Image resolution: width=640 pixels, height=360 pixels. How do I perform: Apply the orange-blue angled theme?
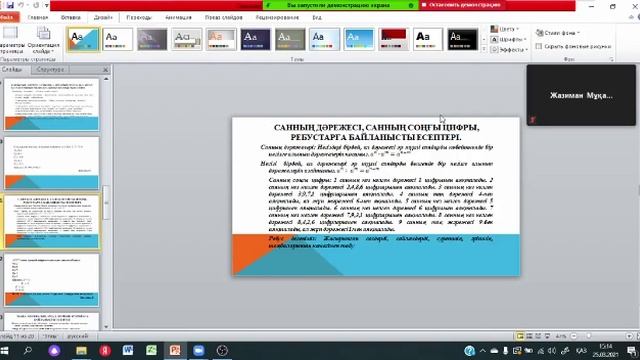tap(83, 39)
